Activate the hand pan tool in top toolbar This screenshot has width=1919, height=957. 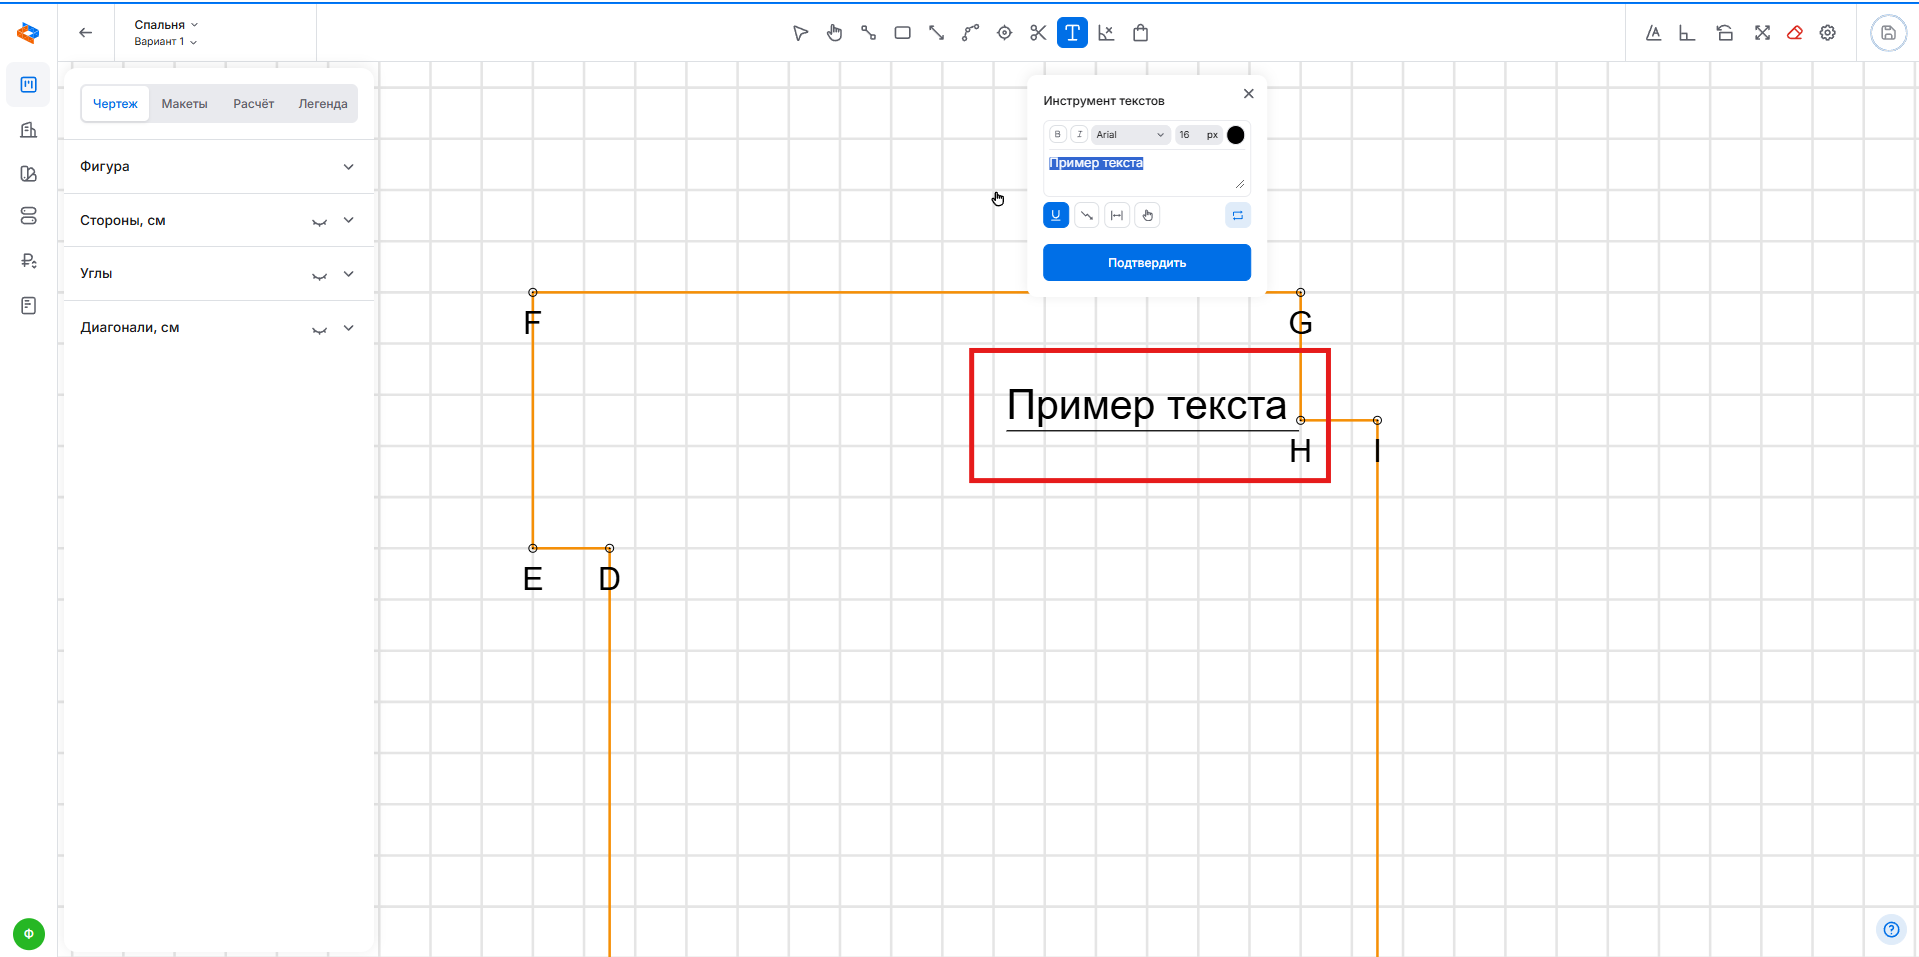[x=834, y=33]
